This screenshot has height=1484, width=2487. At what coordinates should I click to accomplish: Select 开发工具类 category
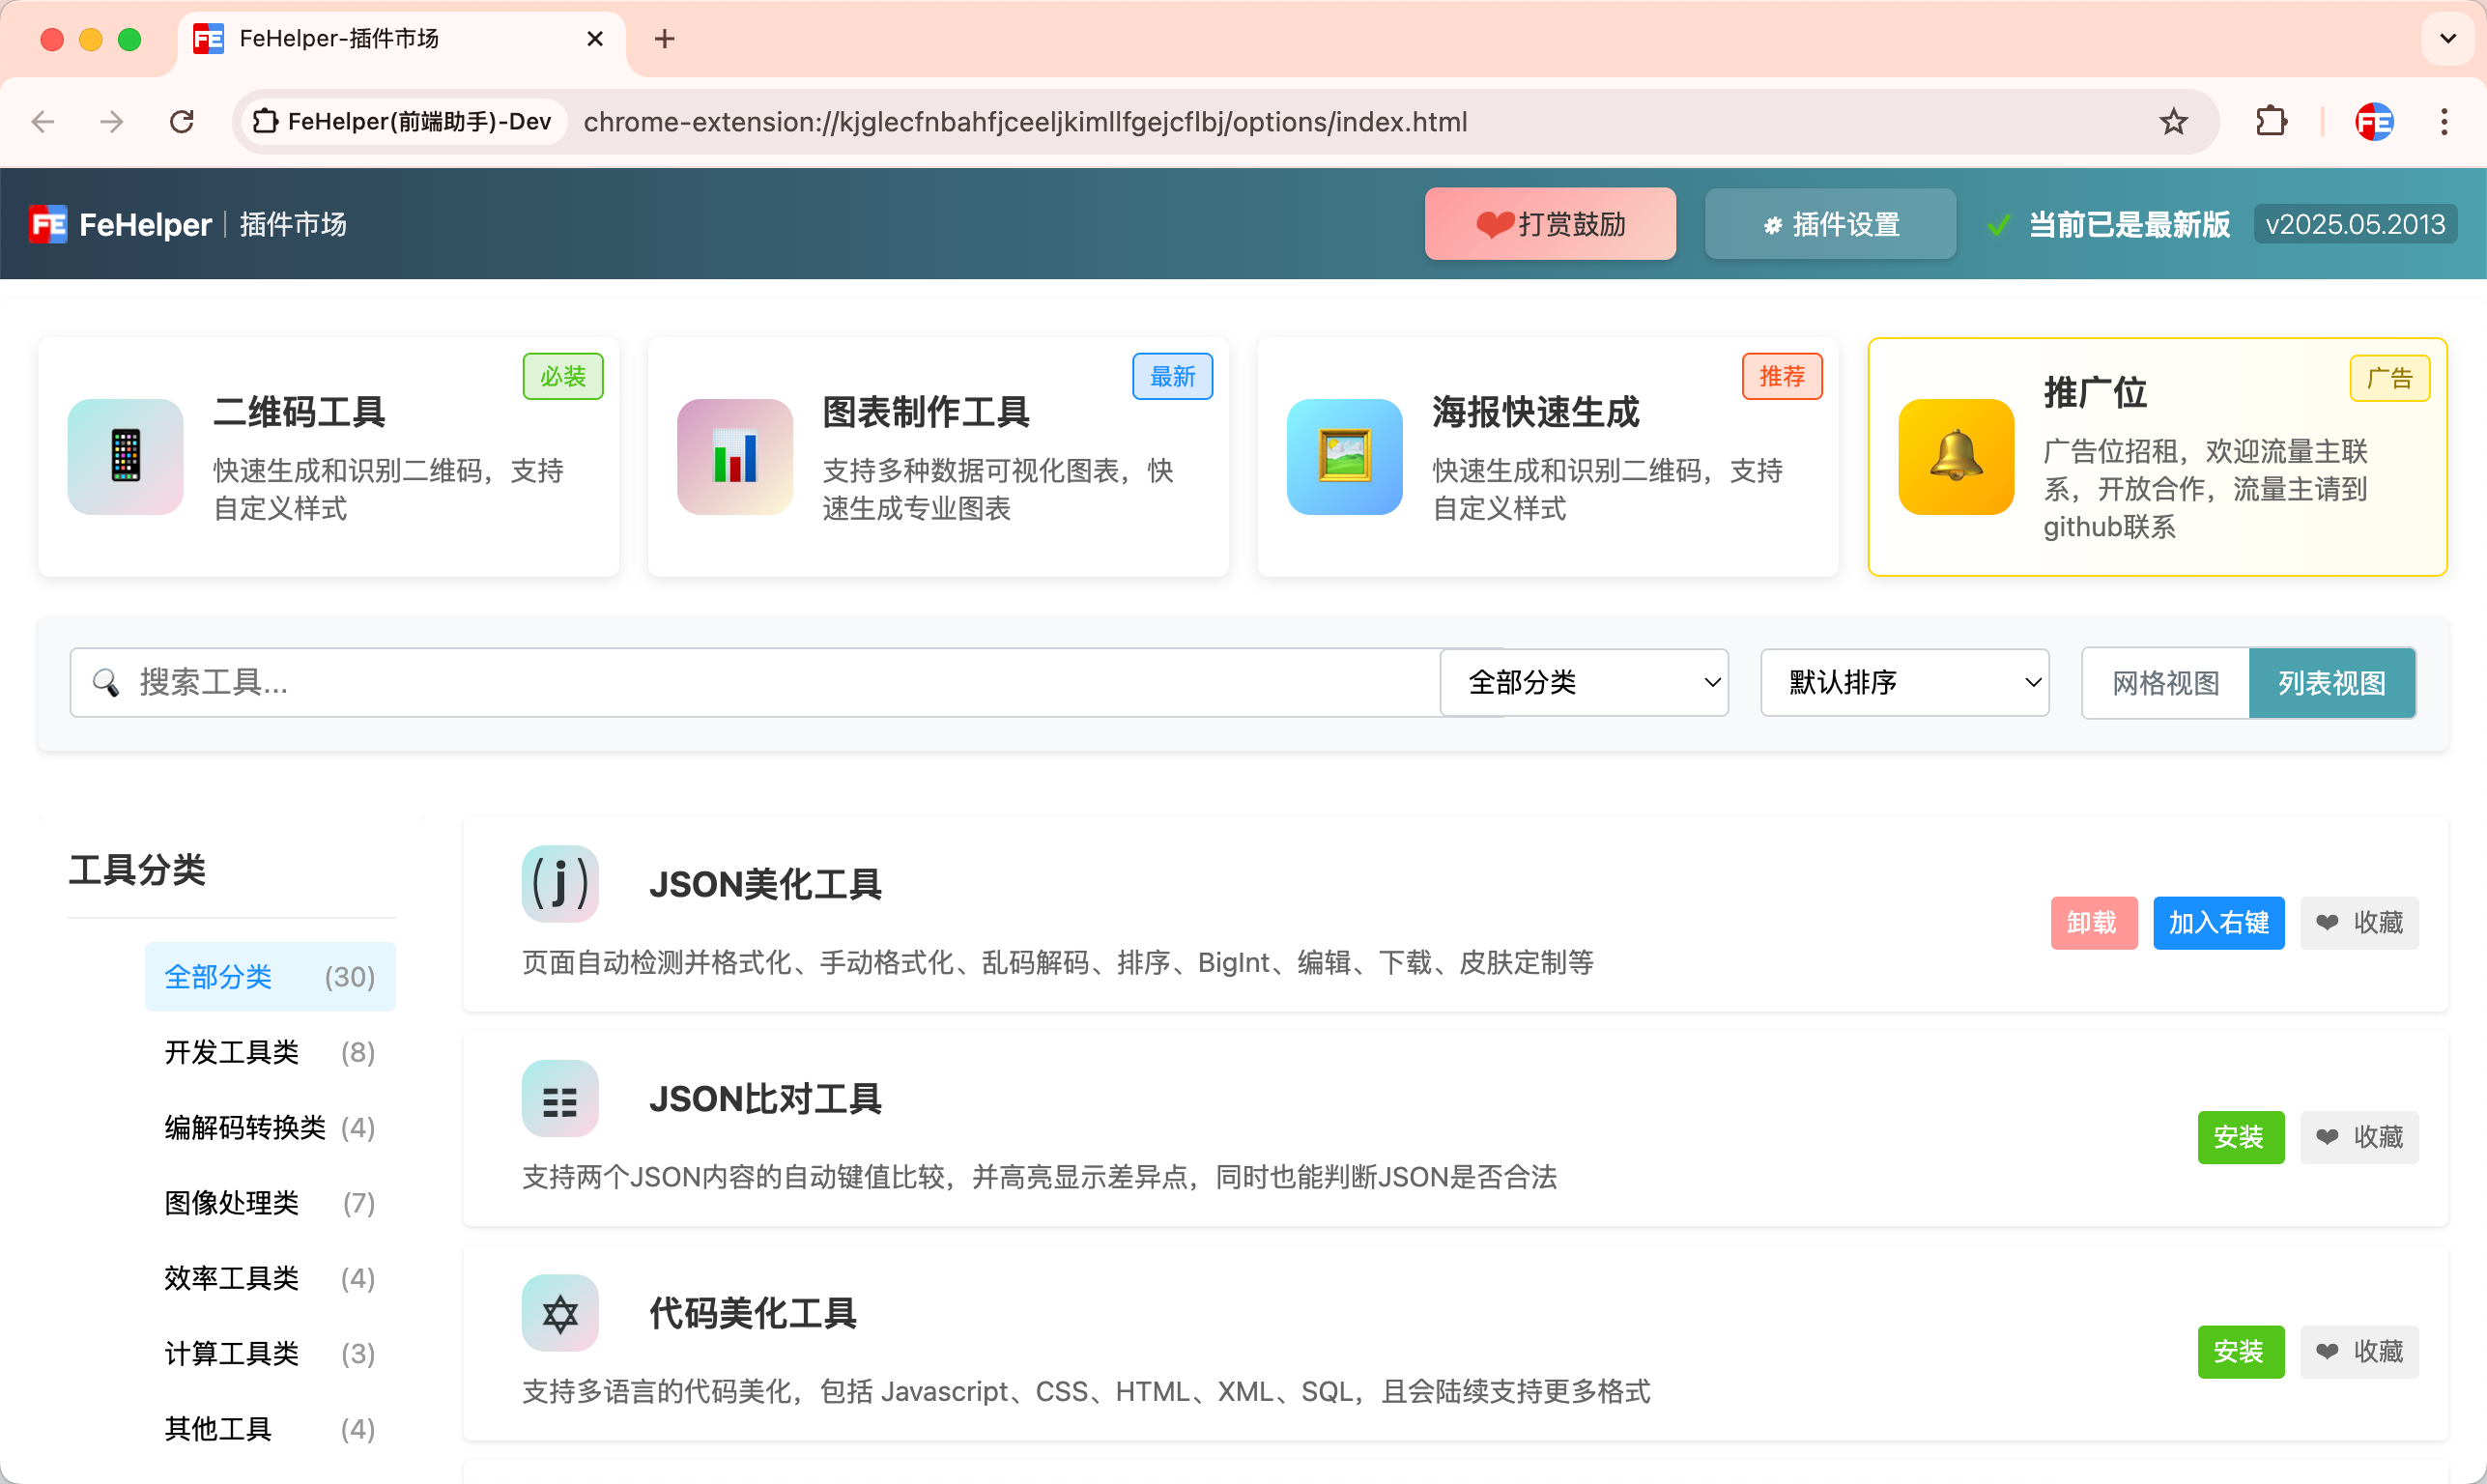pyautogui.click(x=270, y=1052)
